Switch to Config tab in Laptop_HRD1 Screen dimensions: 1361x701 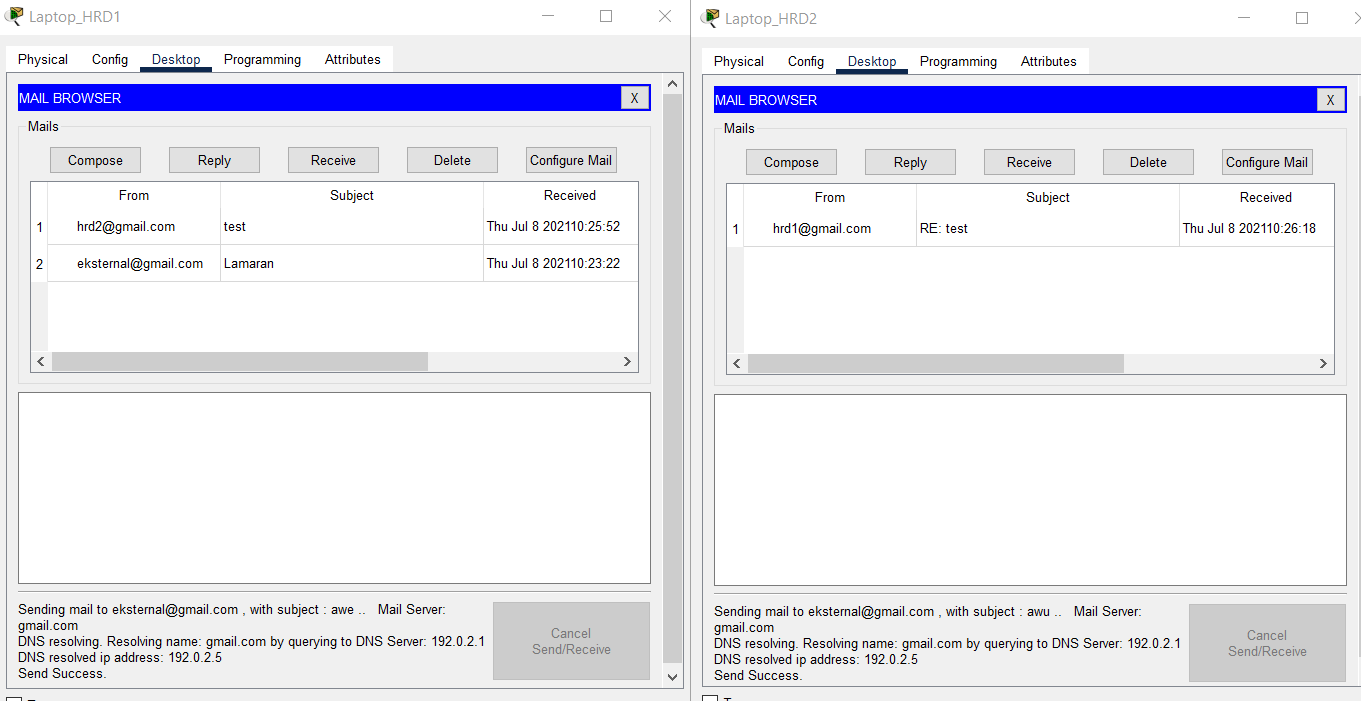point(110,60)
